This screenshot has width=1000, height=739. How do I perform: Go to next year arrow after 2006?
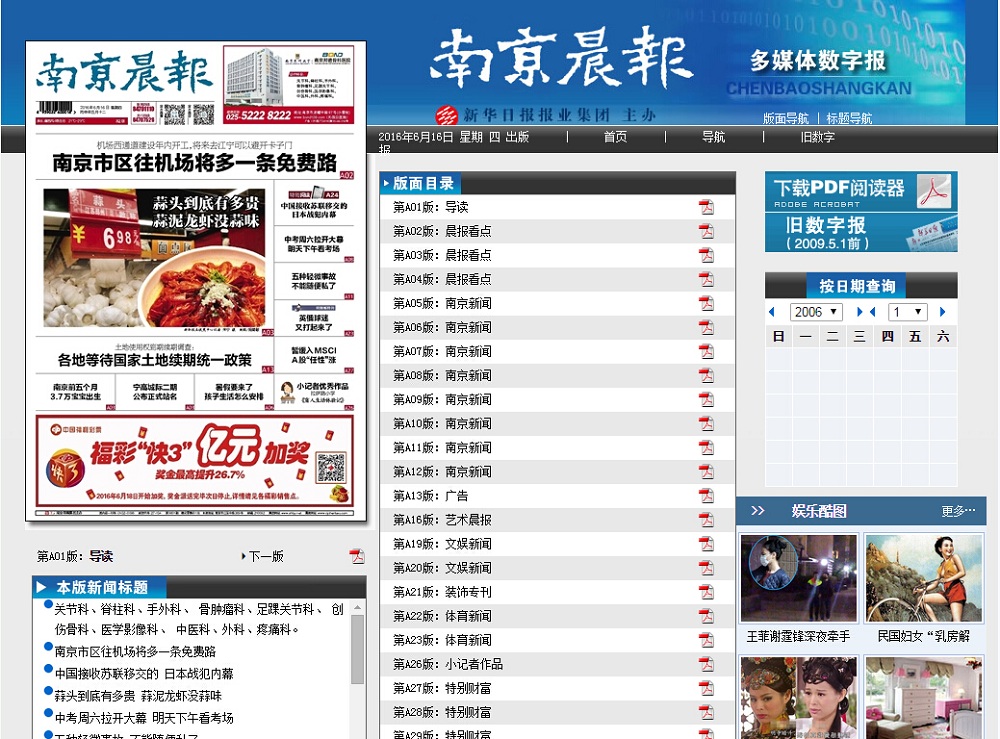pos(860,312)
